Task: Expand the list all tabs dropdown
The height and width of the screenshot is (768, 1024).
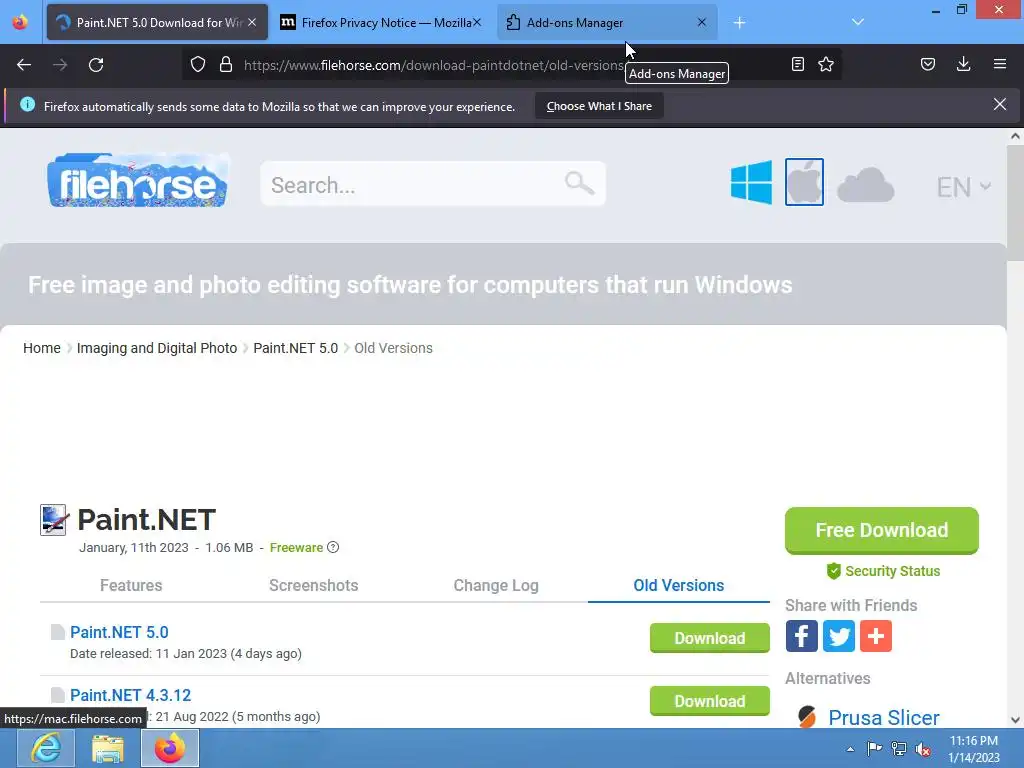Action: click(x=858, y=22)
